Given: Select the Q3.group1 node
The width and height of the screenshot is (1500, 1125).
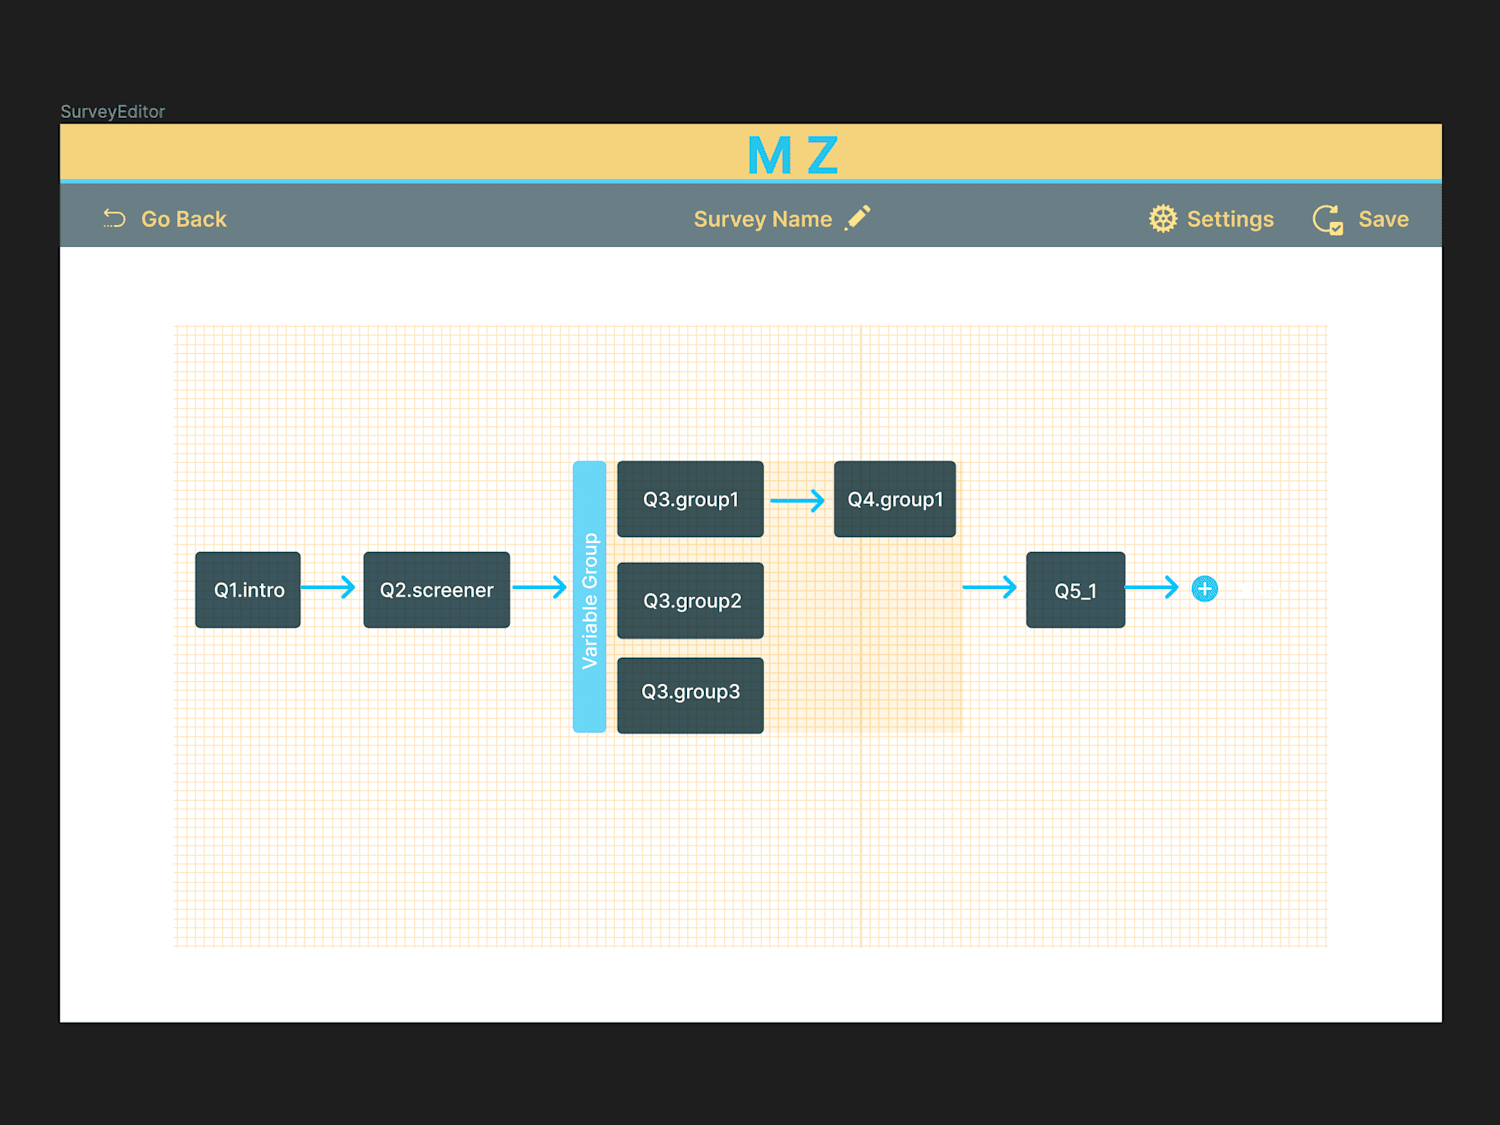Looking at the screenshot, I should [x=691, y=499].
